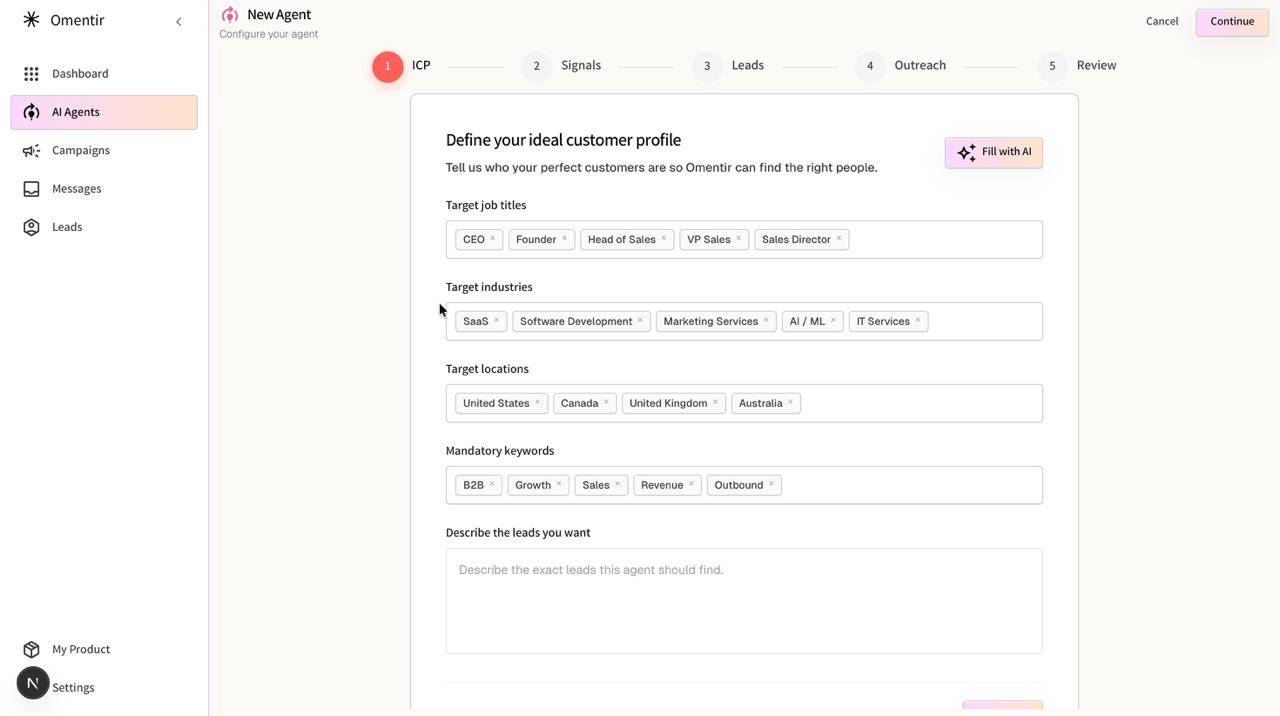1280x716 pixels.
Task: Remove the VP Sales tag
Action: click(738, 239)
